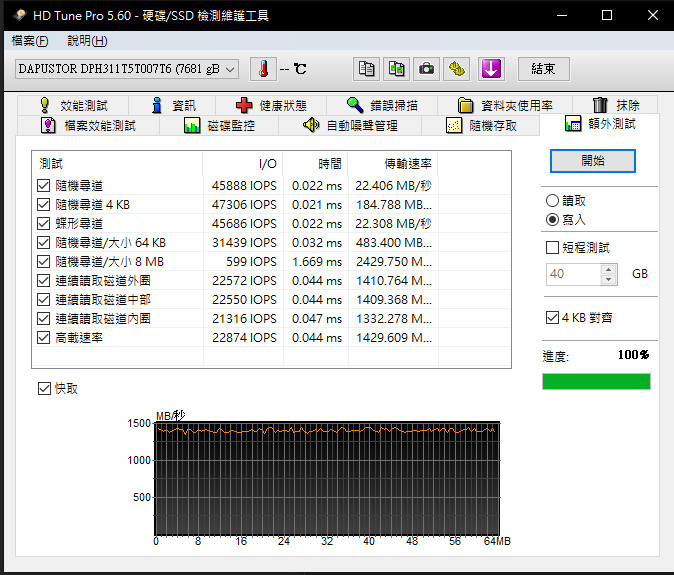Click the 測試 column header
The height and width of the screenshot is (575, 674).
117,164
